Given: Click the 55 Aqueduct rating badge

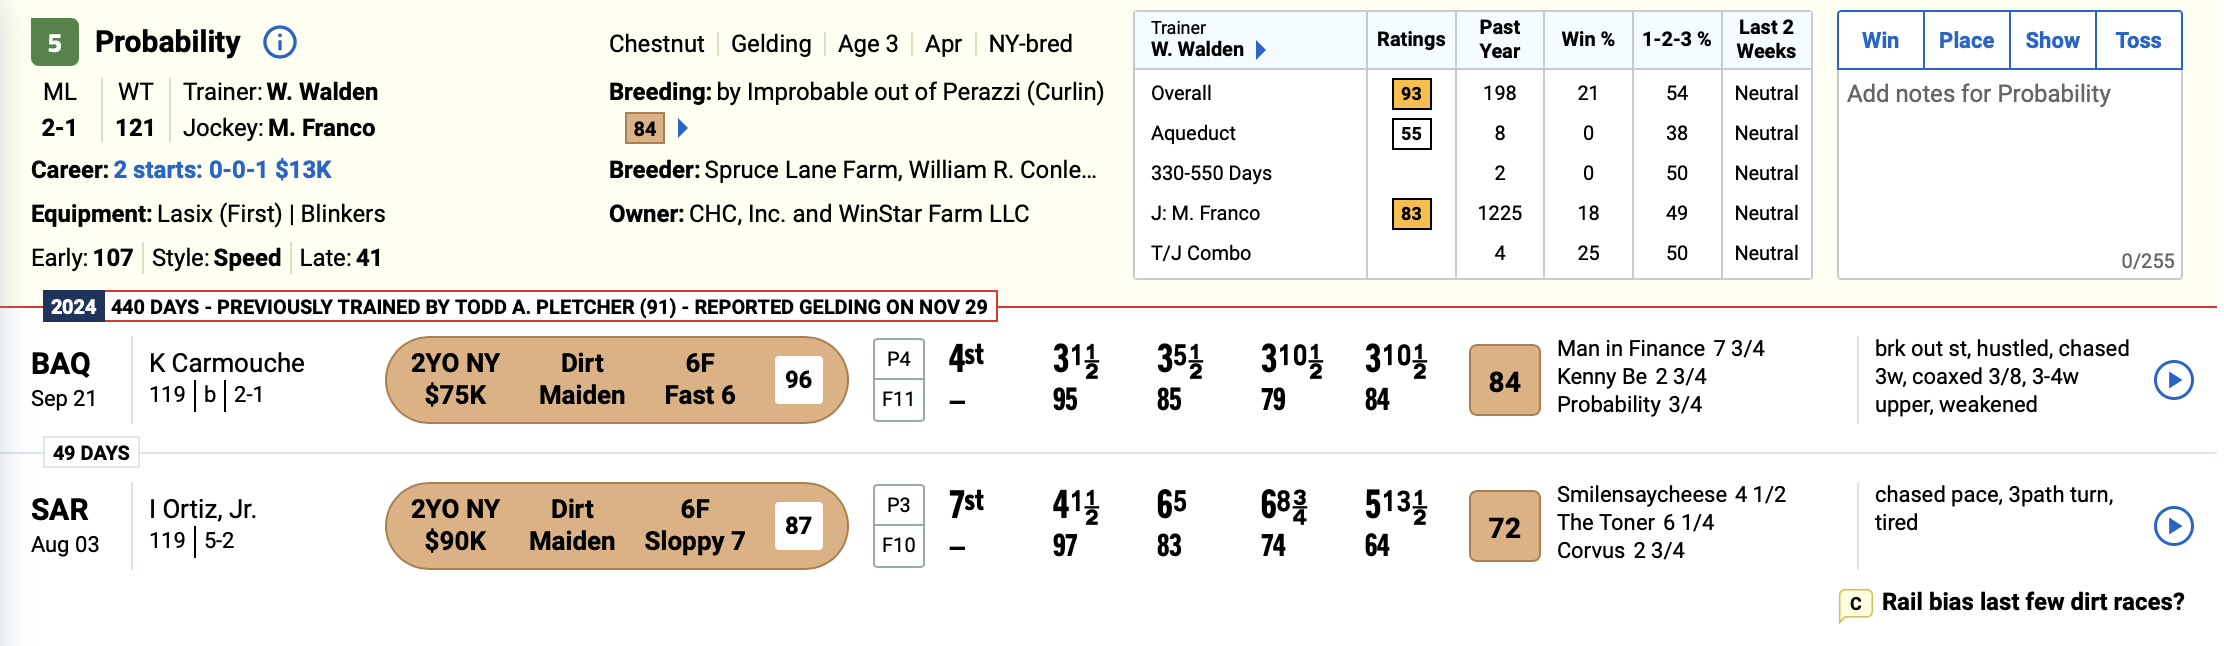Looking at the screenshot, I should [1411, 133].
